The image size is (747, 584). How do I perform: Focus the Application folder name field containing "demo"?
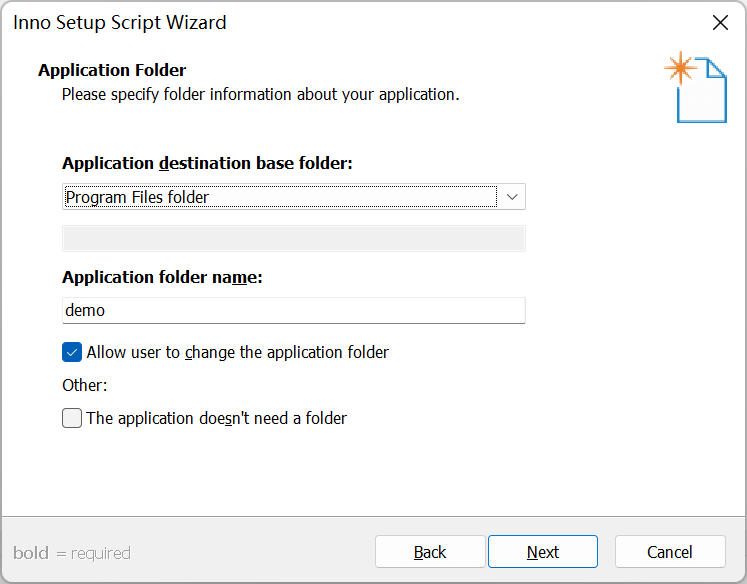point(293,310)
